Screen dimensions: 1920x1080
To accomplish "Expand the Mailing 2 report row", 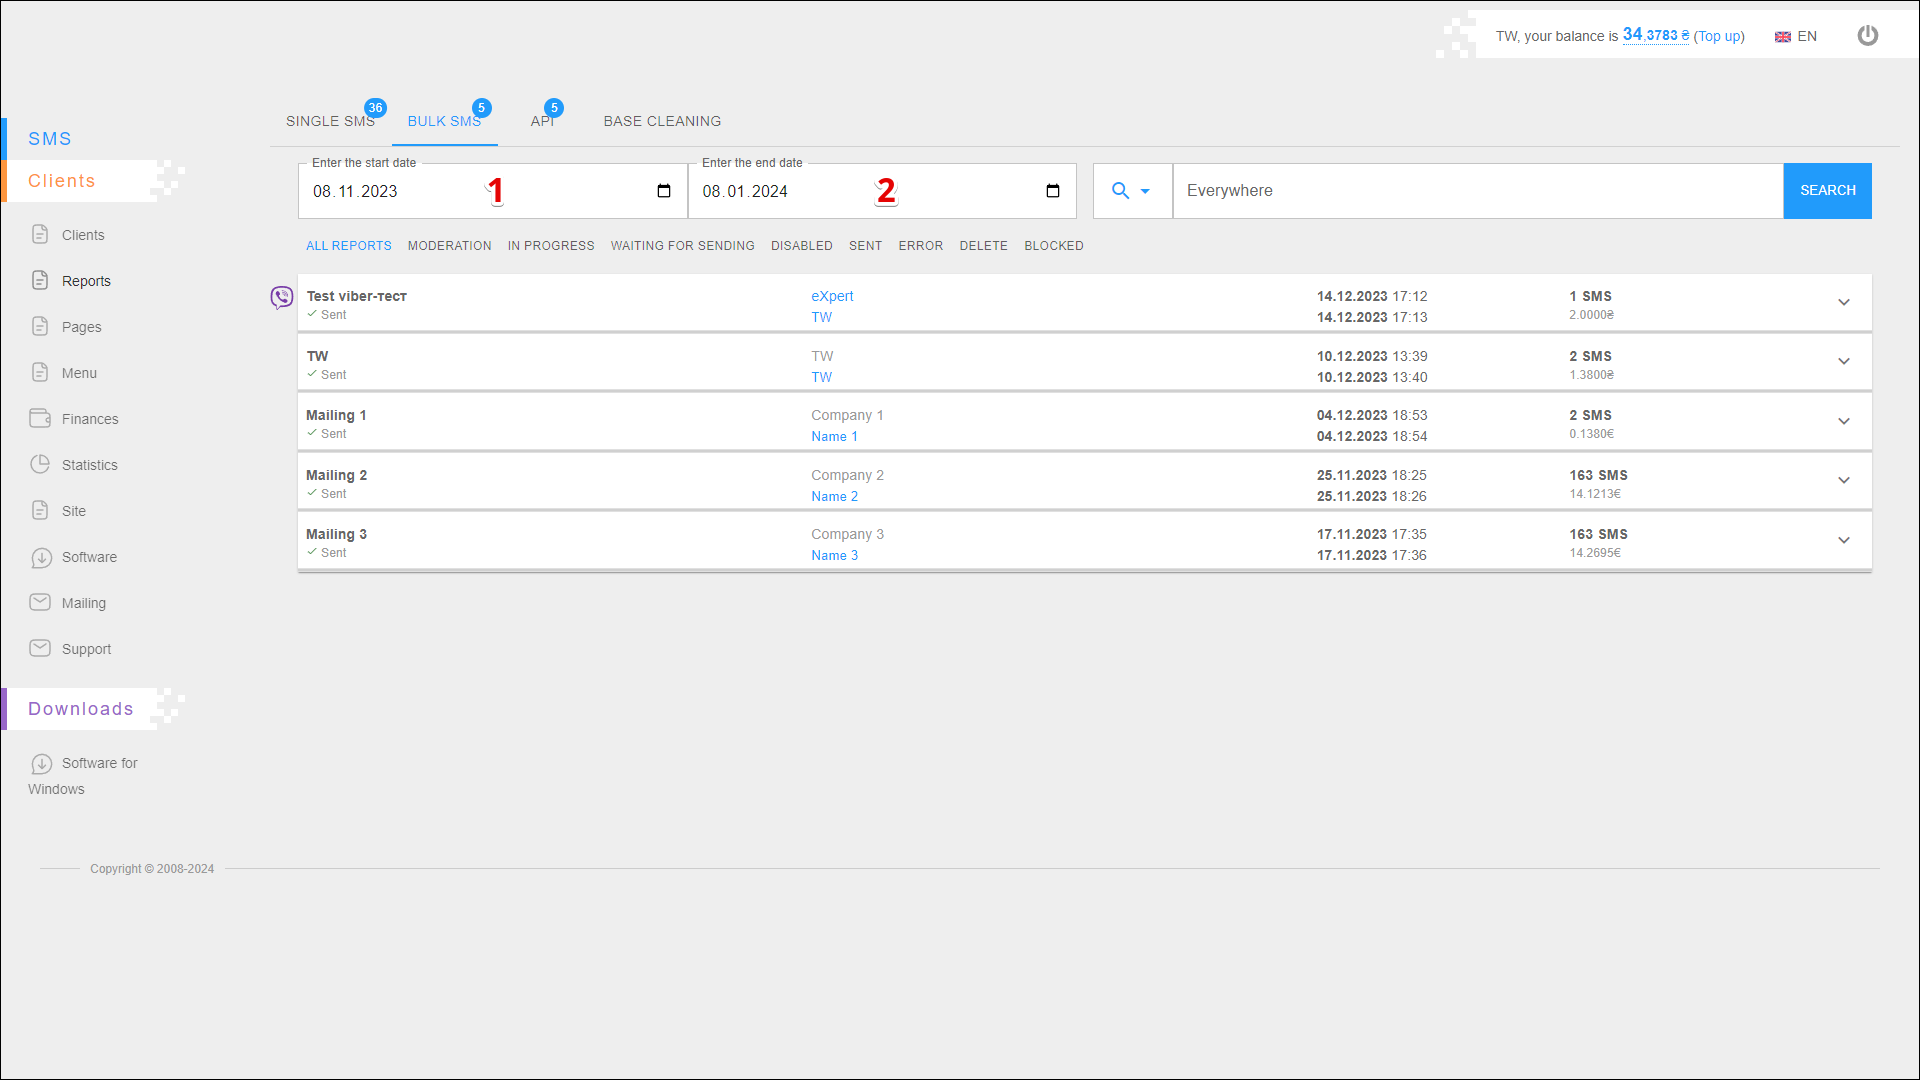I will click(x=1843, y=481).
